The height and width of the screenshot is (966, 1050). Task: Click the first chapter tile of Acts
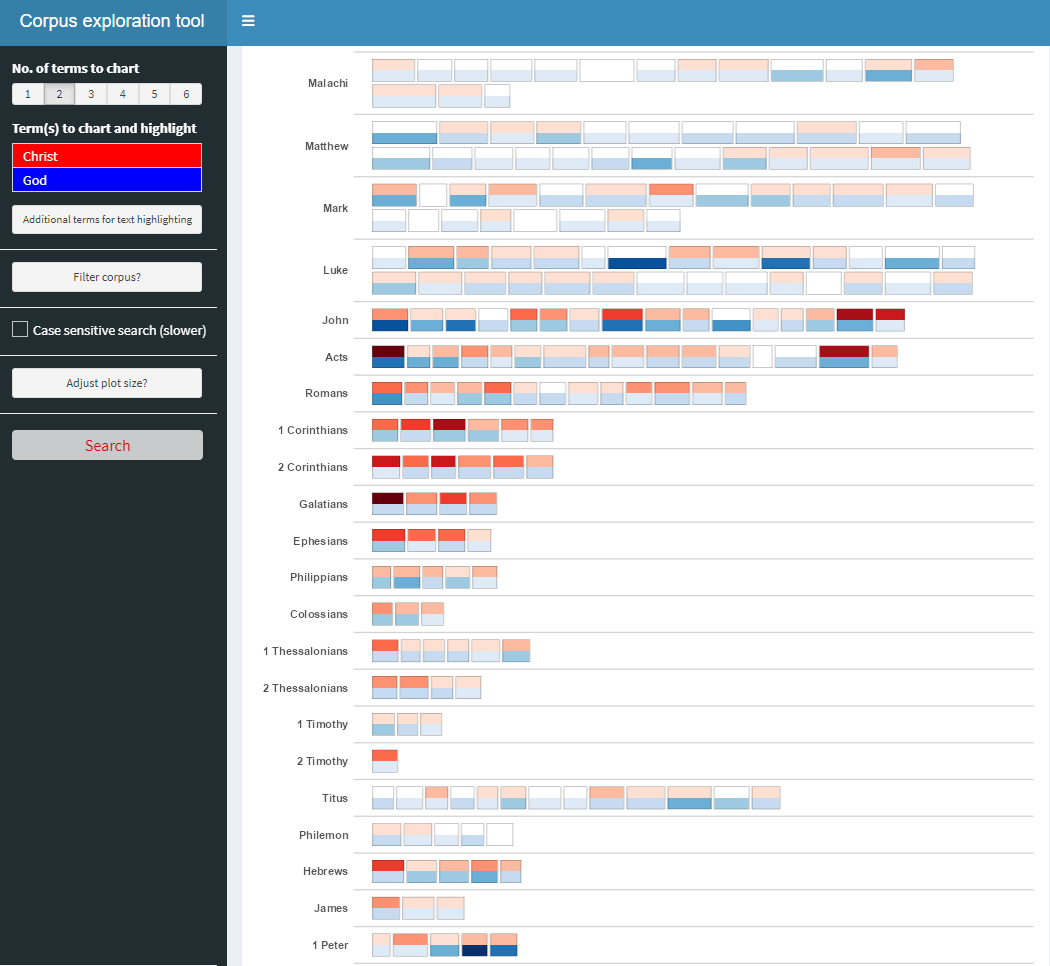[388, 357]
